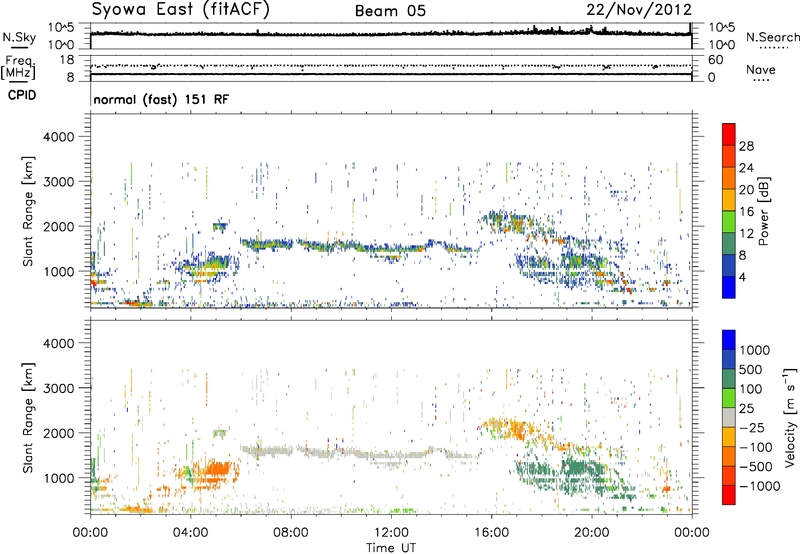800x554 pixels.
Task: Click the '16:00' time tick label
Action: [x=491, y=533]
